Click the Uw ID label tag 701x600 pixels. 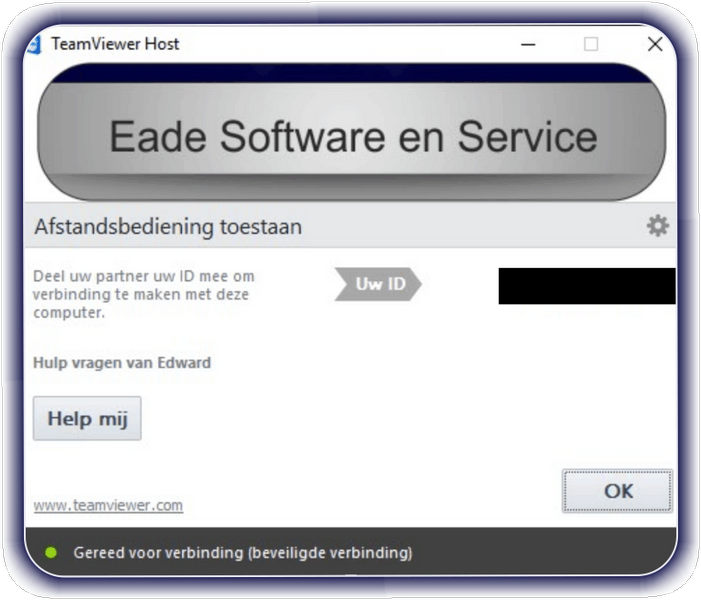click(378, 284)
